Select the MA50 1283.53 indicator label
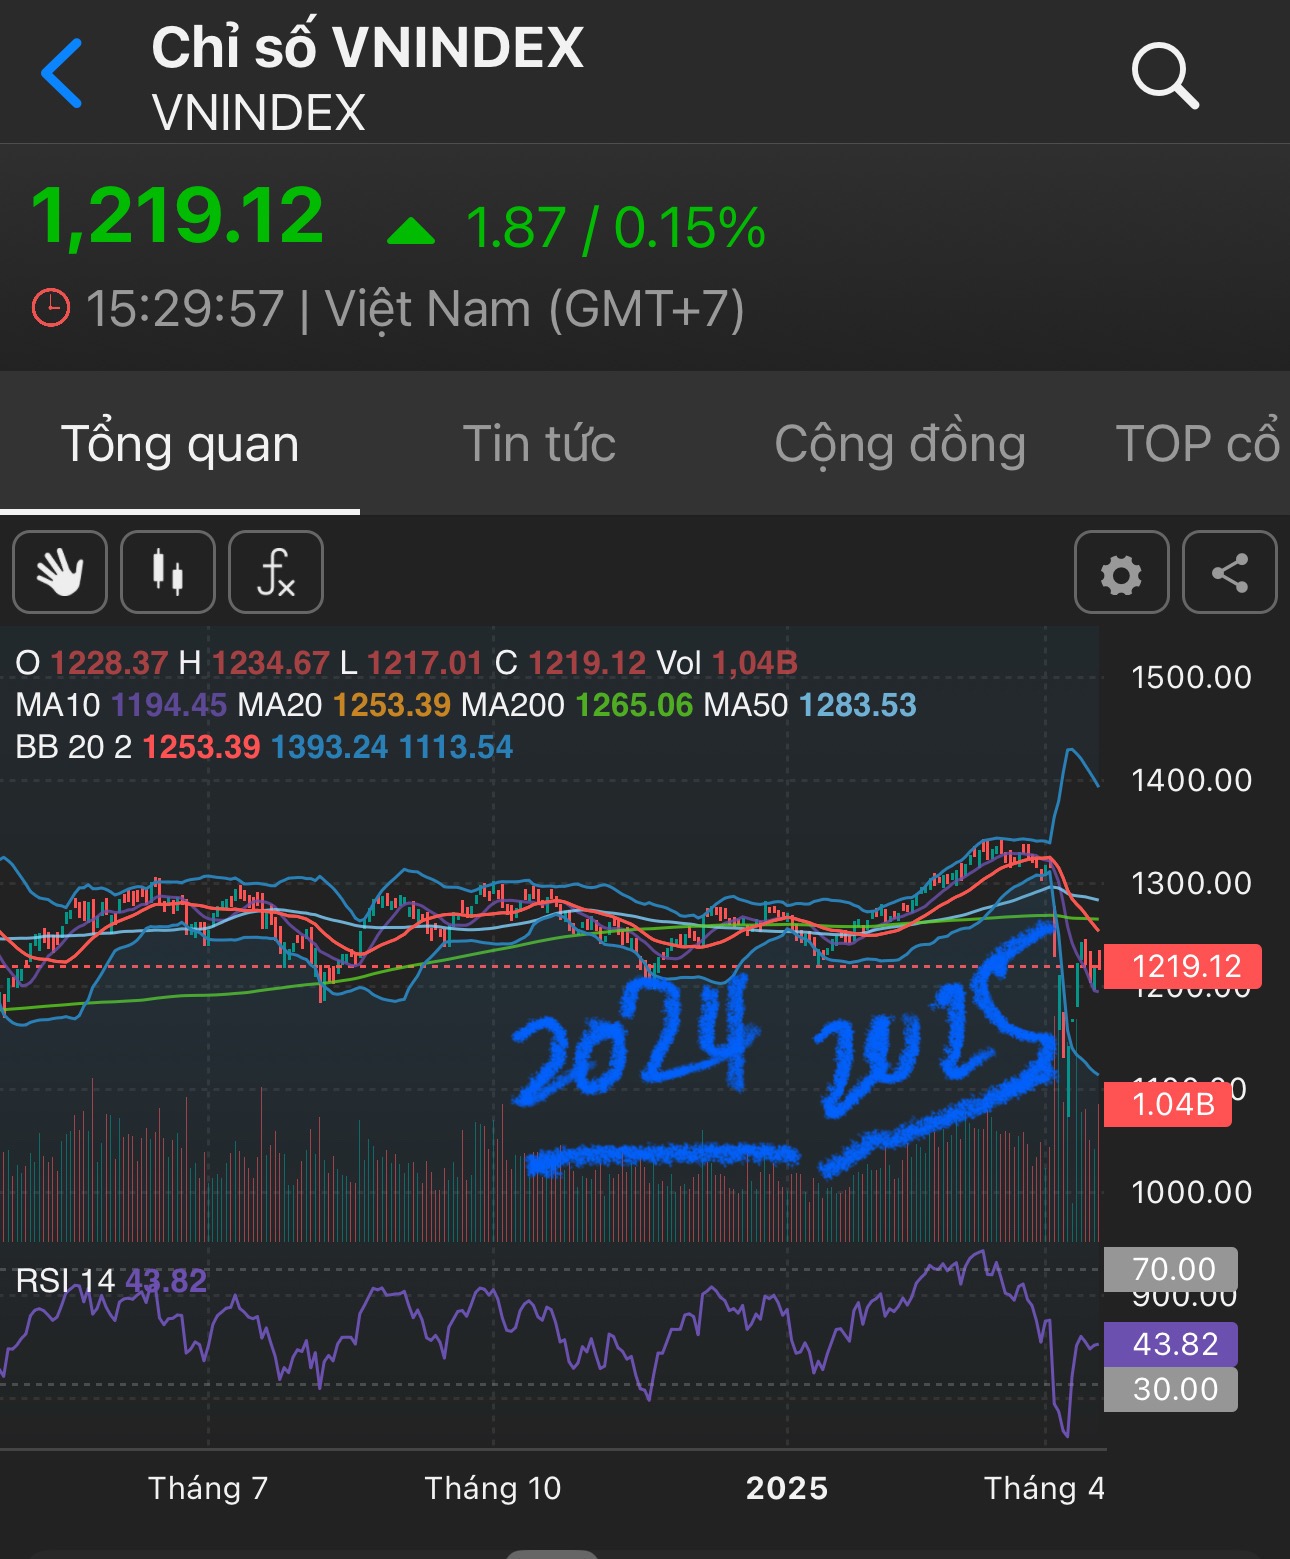Image resolution: width=1290 pixels, height=1559 pixels. [x=810, y=705]
